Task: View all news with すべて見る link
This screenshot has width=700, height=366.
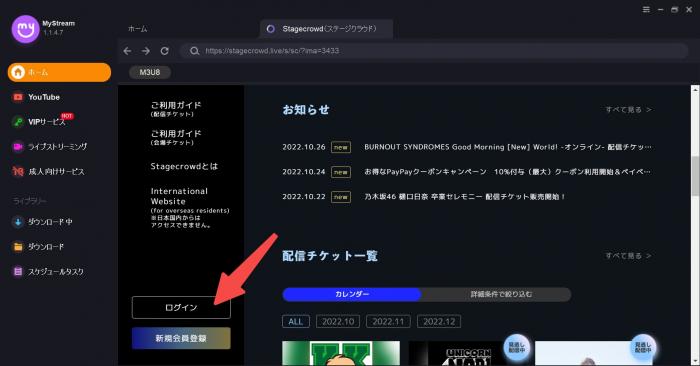Action: point(628,109)
